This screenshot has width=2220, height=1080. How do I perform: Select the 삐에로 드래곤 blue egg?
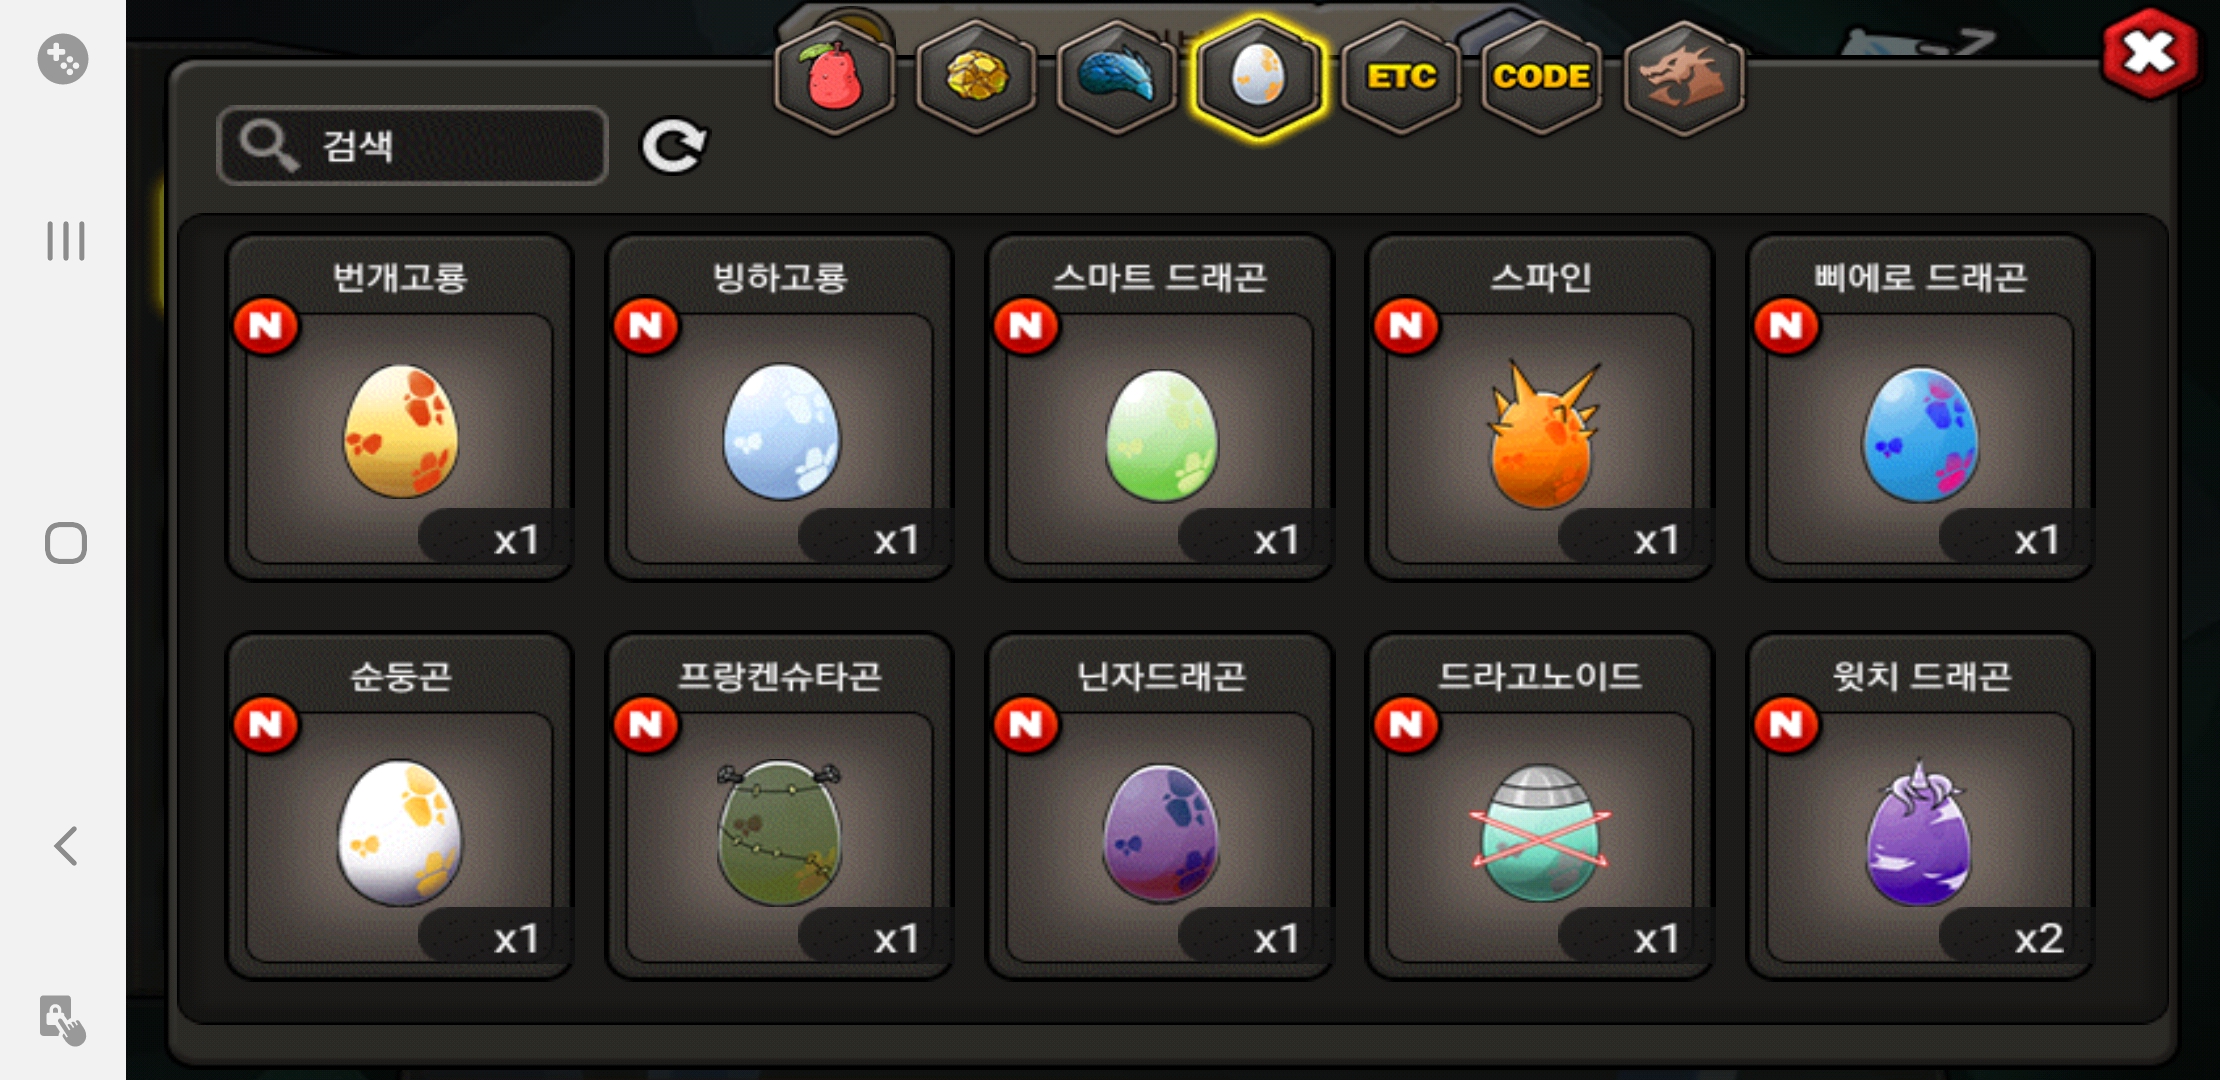pos(1920,408)
